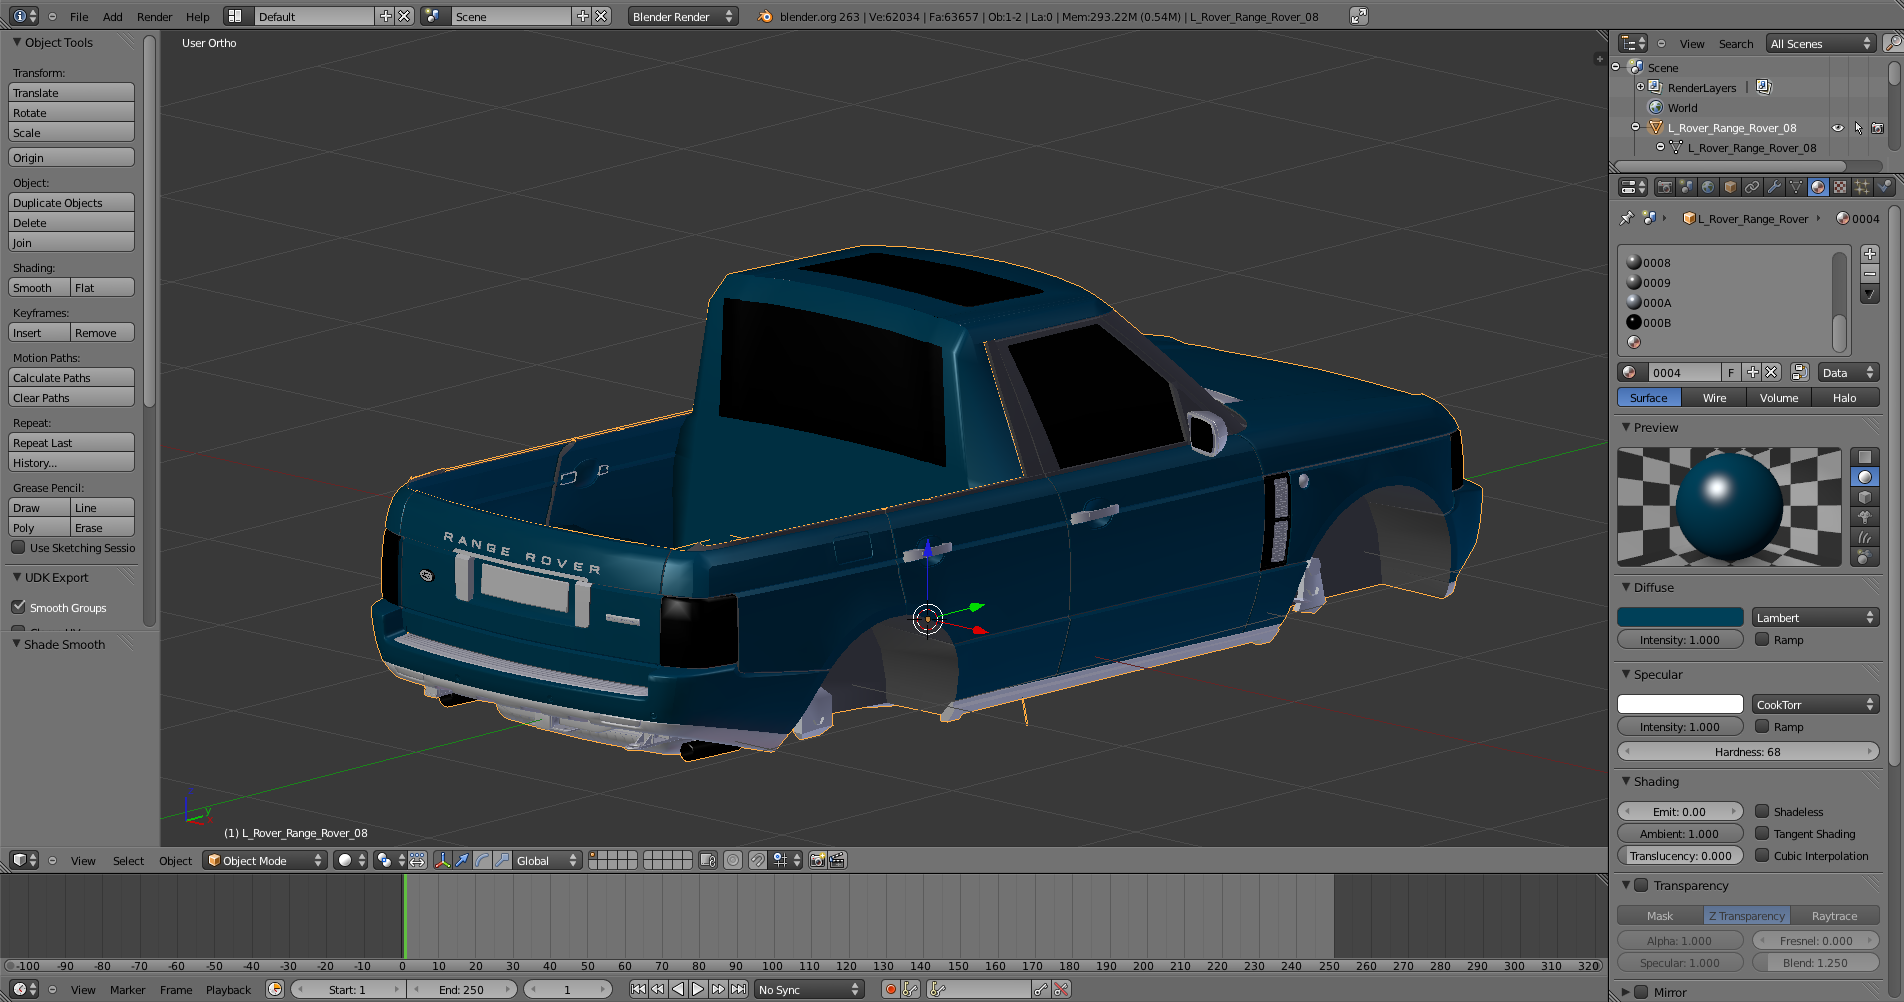The image size is (1904, 1002).
Task: Toggle Smooth Groups checkbox
Action: coord(18,607)
